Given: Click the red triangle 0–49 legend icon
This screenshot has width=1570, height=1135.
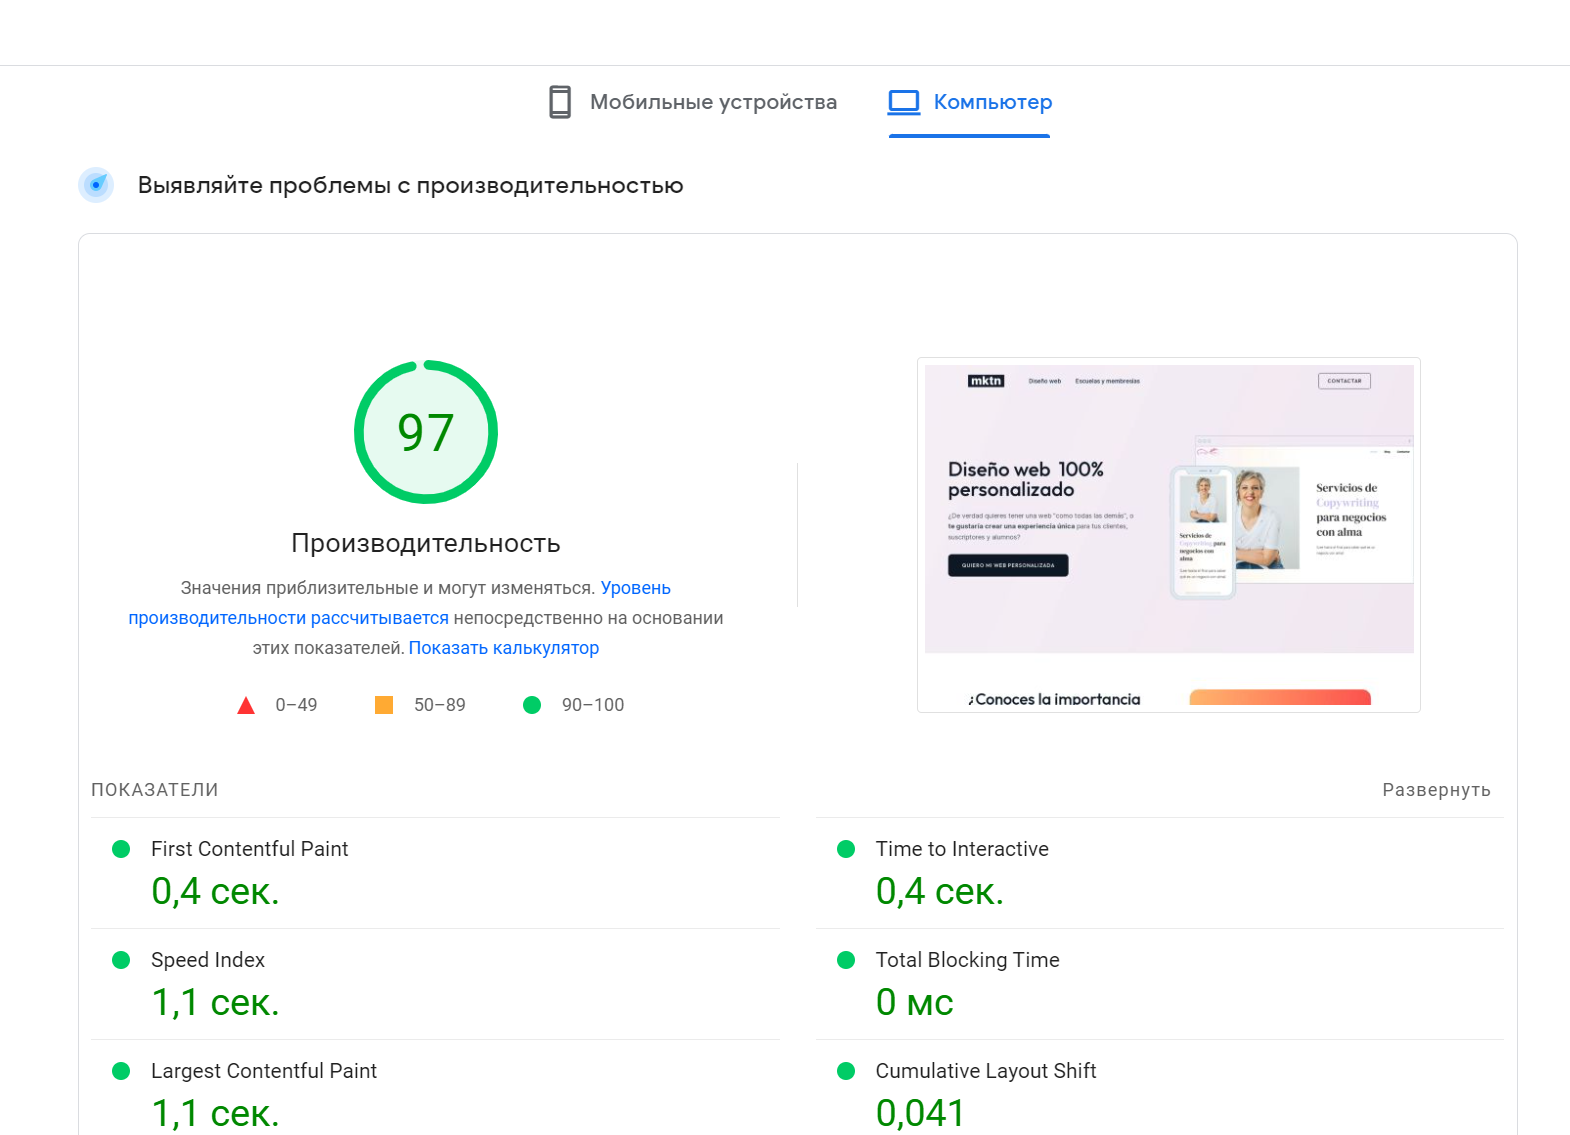Looking at the screenshot, I should click(x=246, y=706).
